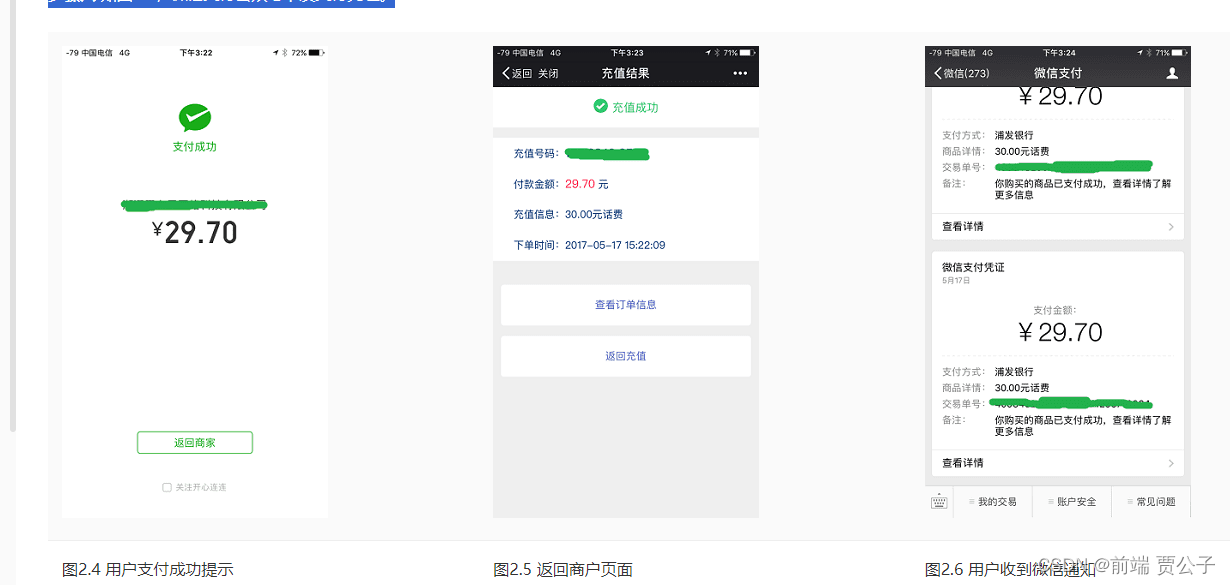The height and width of the screenshot is (585, 1230).
Task: Tap the 返回商家 button
Action: coord(194,442)
